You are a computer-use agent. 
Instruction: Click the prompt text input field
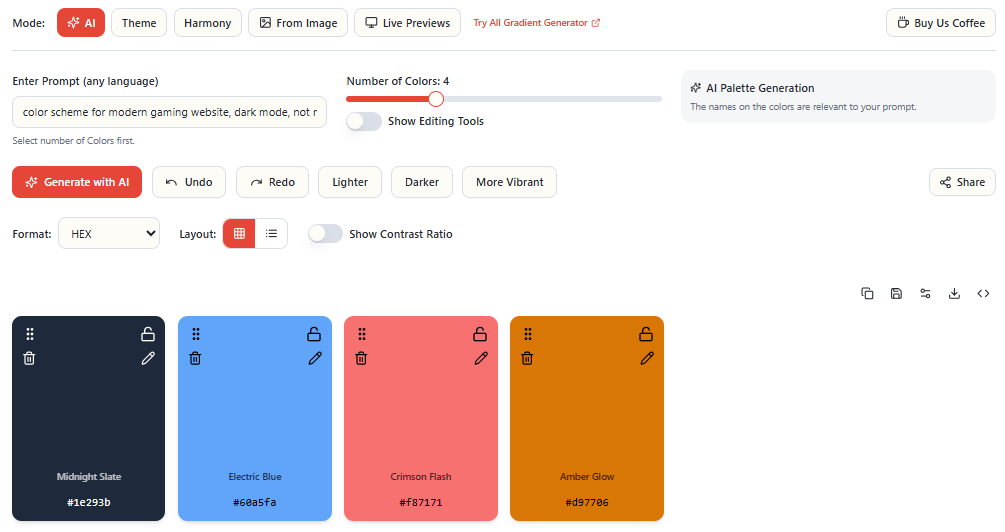point(169,112)
